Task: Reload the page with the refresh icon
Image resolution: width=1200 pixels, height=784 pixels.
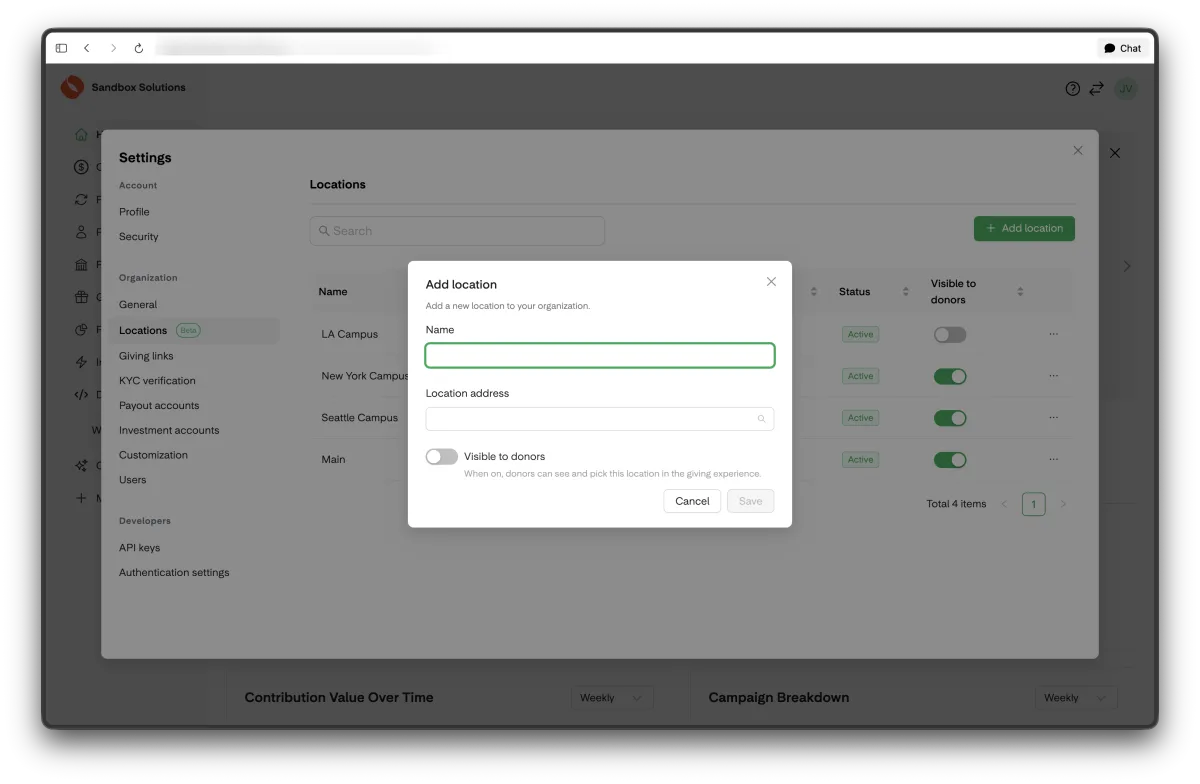Action: (x=139, y=48)
